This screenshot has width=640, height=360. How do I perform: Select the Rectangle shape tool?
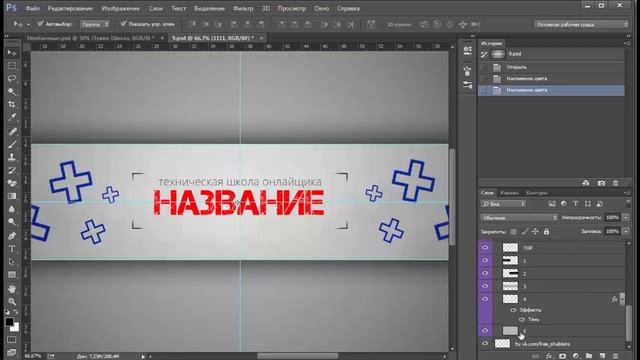click(x=12, y=275)
